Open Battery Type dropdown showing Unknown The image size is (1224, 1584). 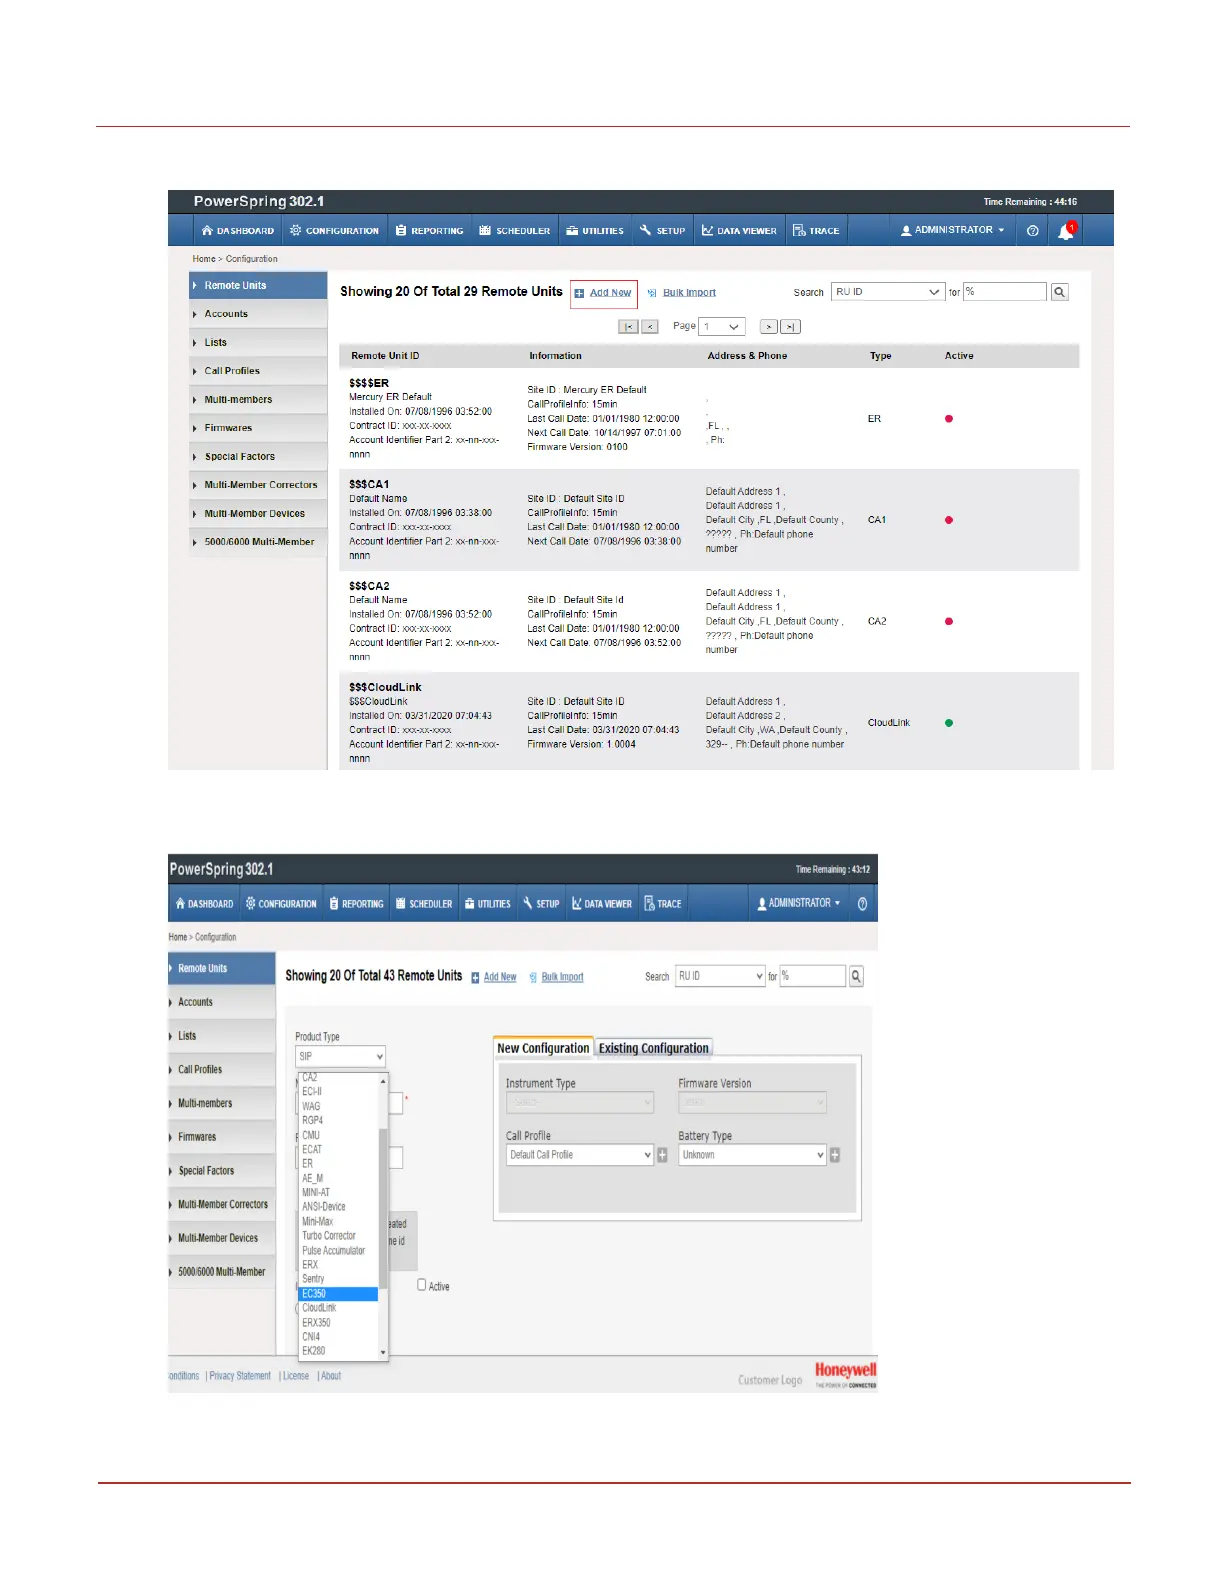tap(752, 1155)
